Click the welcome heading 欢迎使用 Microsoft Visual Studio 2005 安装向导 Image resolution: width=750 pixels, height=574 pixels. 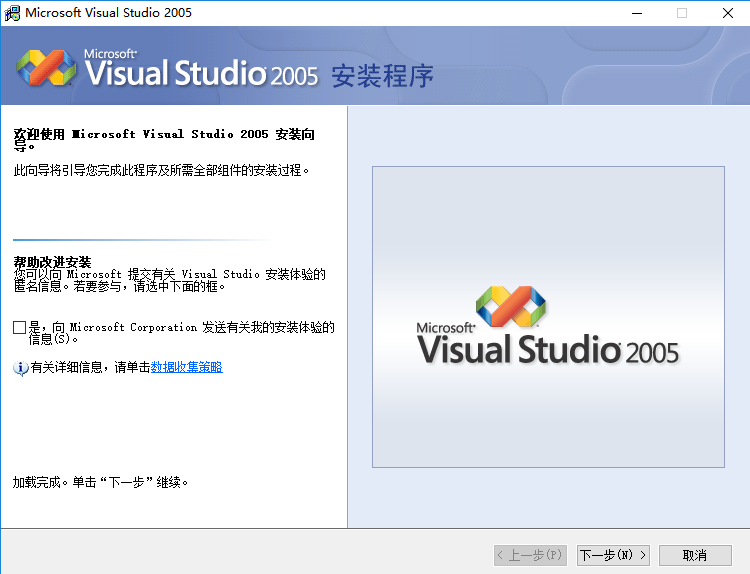point(164,139)
